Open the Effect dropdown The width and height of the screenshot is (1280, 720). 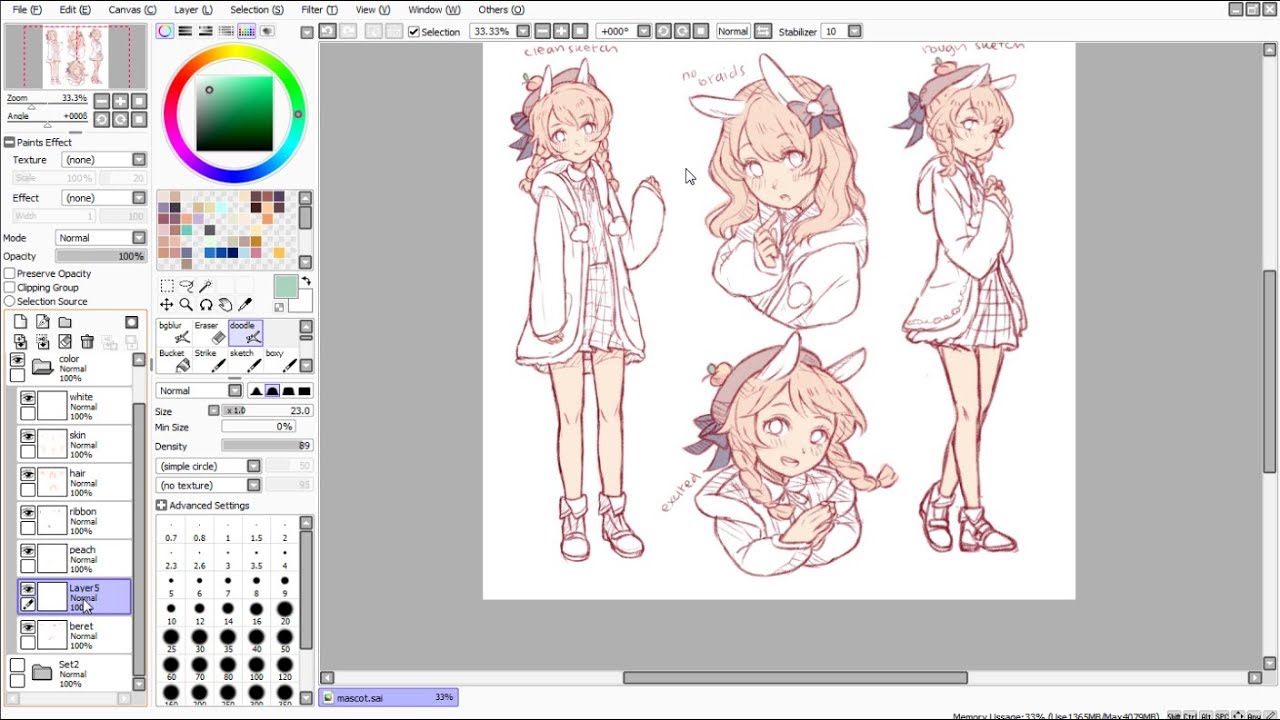pyautogui.click(x=104, y=198)
